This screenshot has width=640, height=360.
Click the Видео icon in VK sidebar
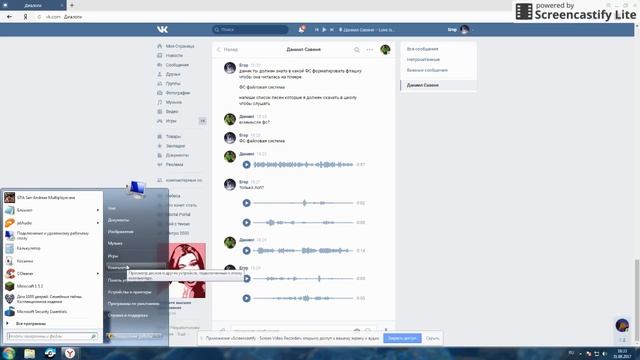coord(160,111)
